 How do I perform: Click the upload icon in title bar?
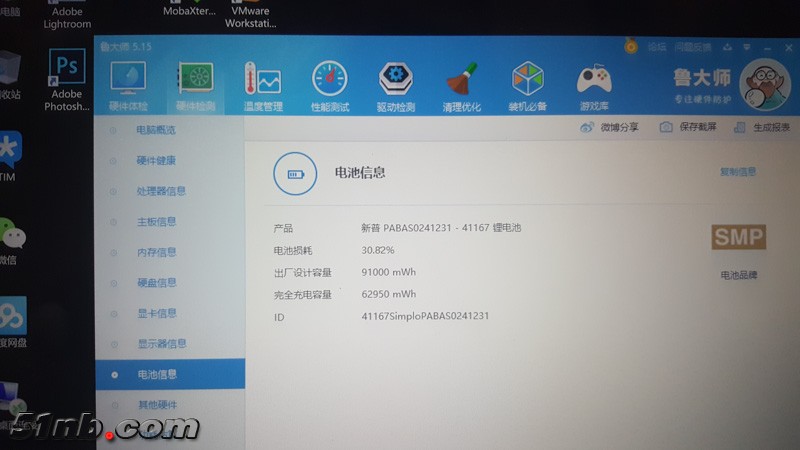click(x=728, y=47)
